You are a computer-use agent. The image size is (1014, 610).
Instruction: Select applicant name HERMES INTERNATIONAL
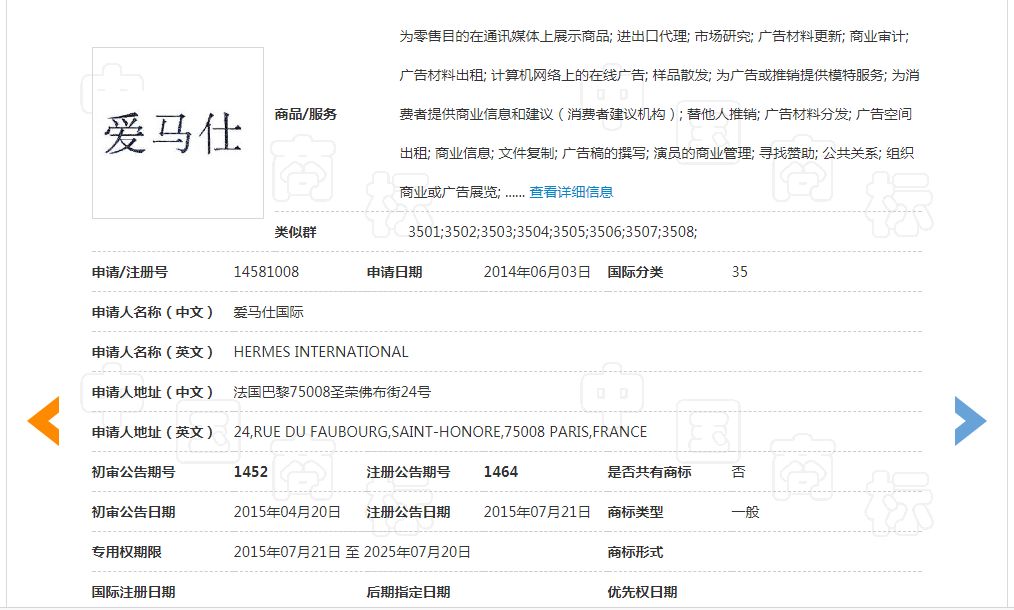[x=321, y=352]
